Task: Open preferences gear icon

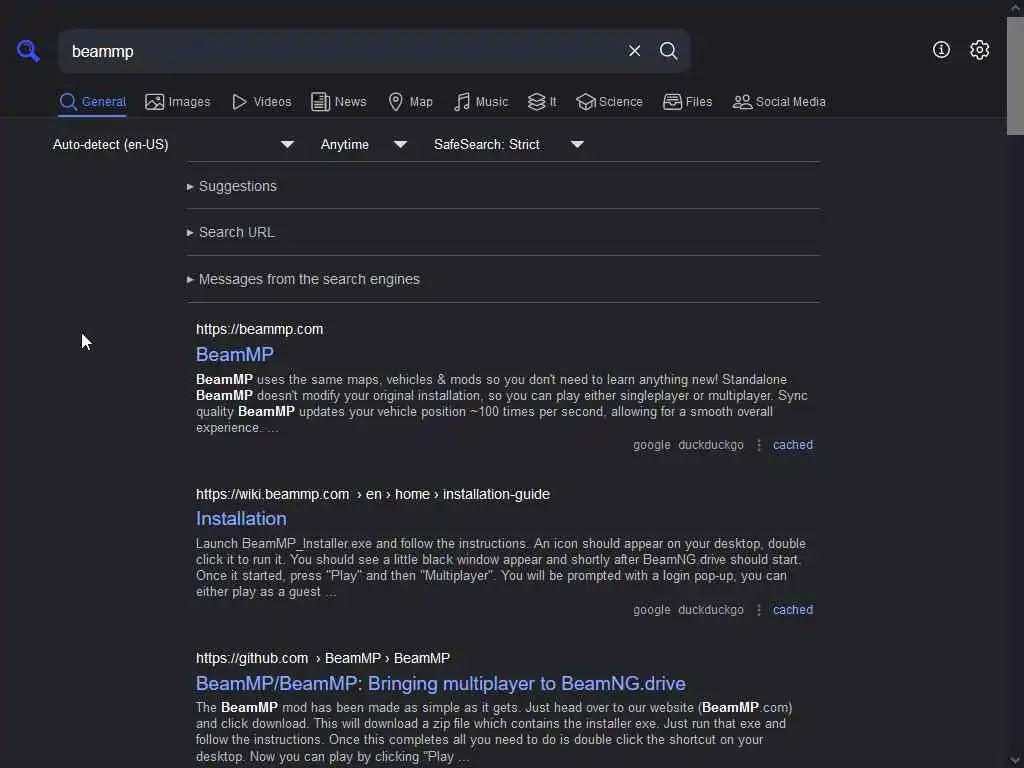Action: (979, 50)
